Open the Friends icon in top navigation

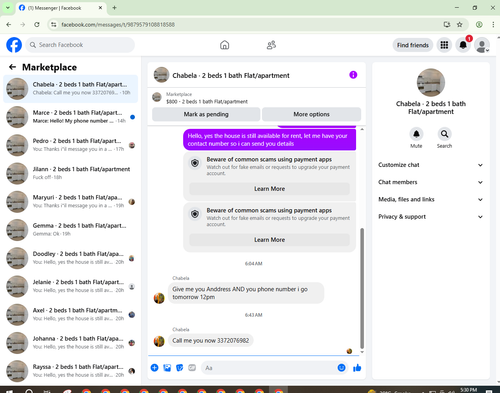tap(271, 45)
